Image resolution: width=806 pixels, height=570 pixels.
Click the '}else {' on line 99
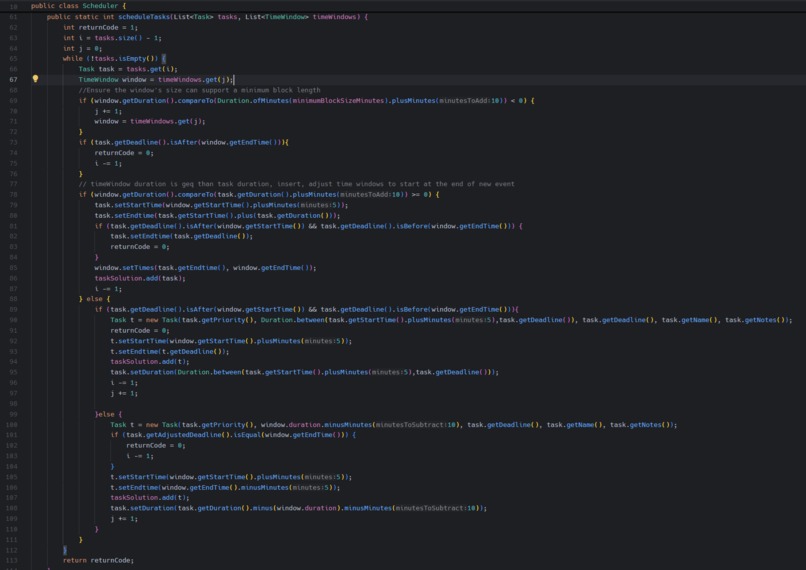click(x=108, y=414)
